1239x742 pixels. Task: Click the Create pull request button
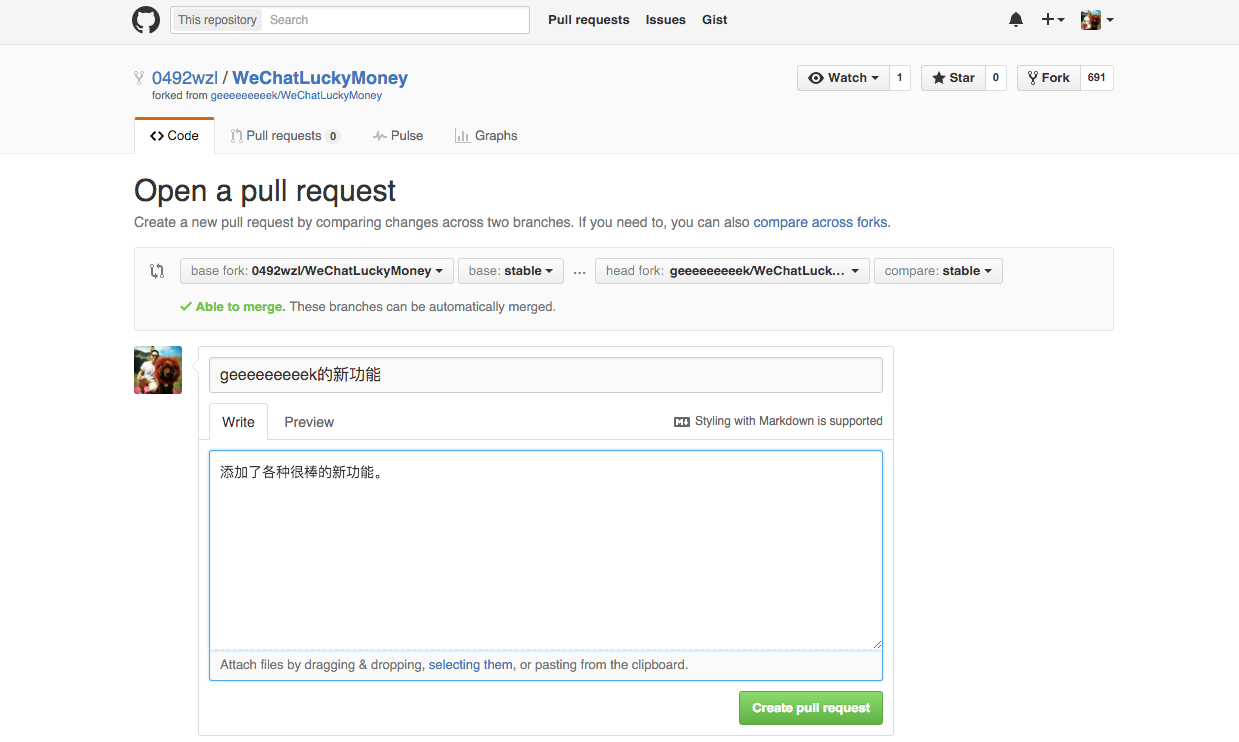click(811, 708)
